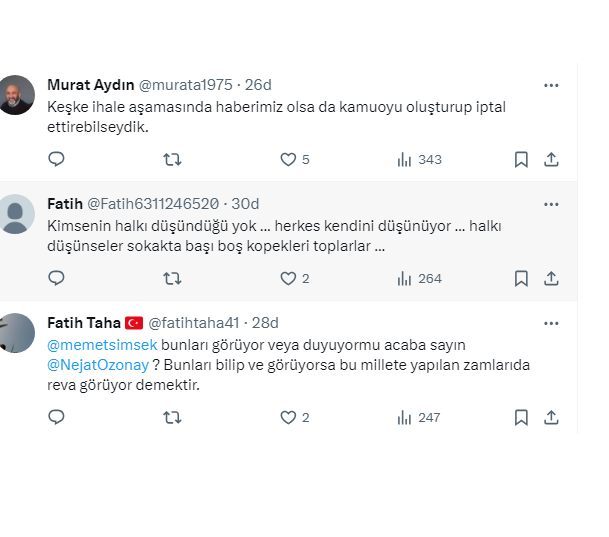Open the 26d timestamp on Murat's tweet
This screenshot has width=609, height=537.
point(259,85)
